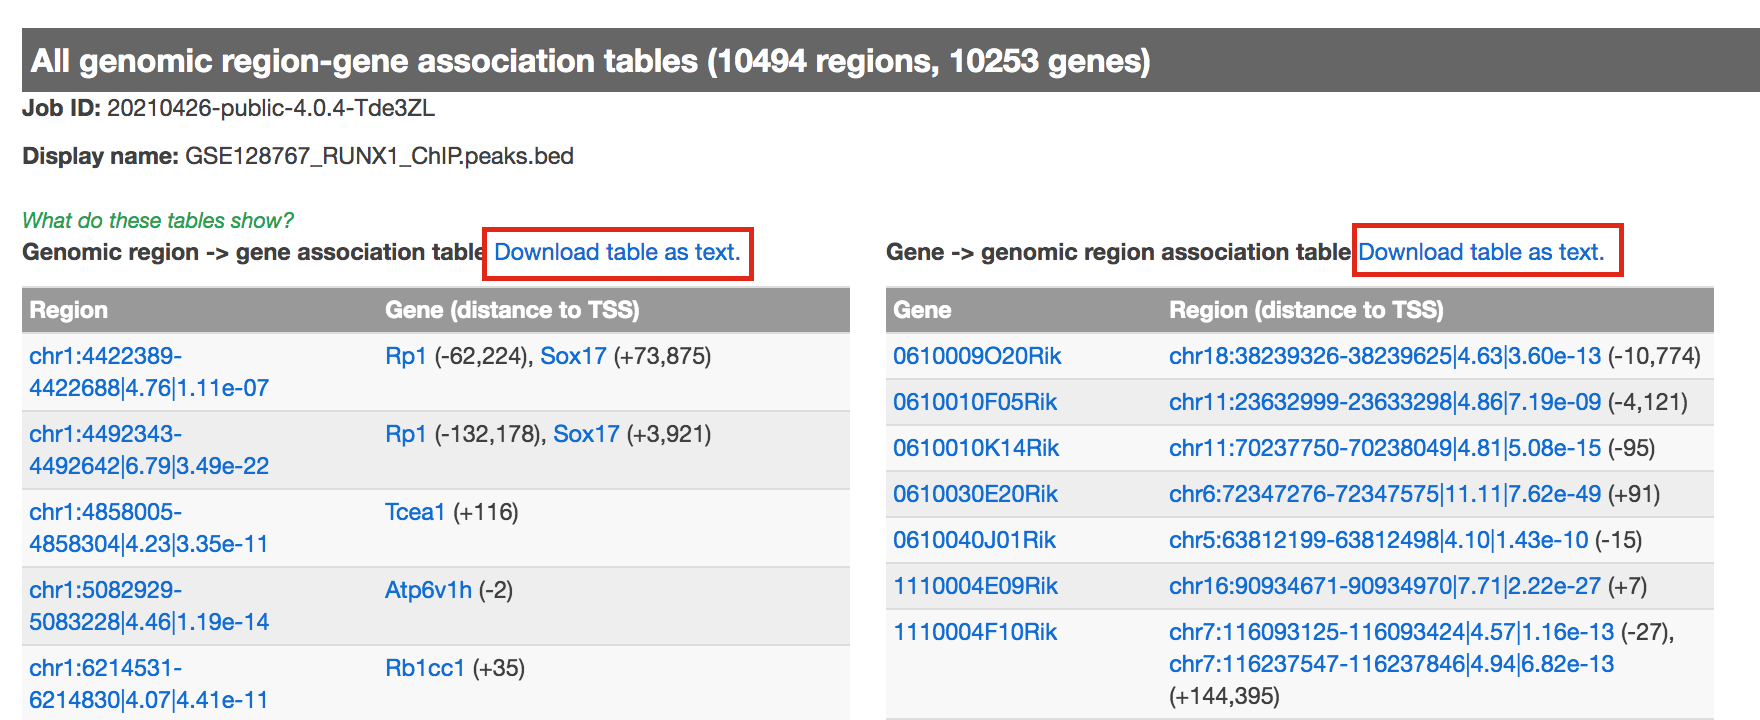Open the 'What do these tables show?' help link
1760x720 pixels.
(158, 220)
